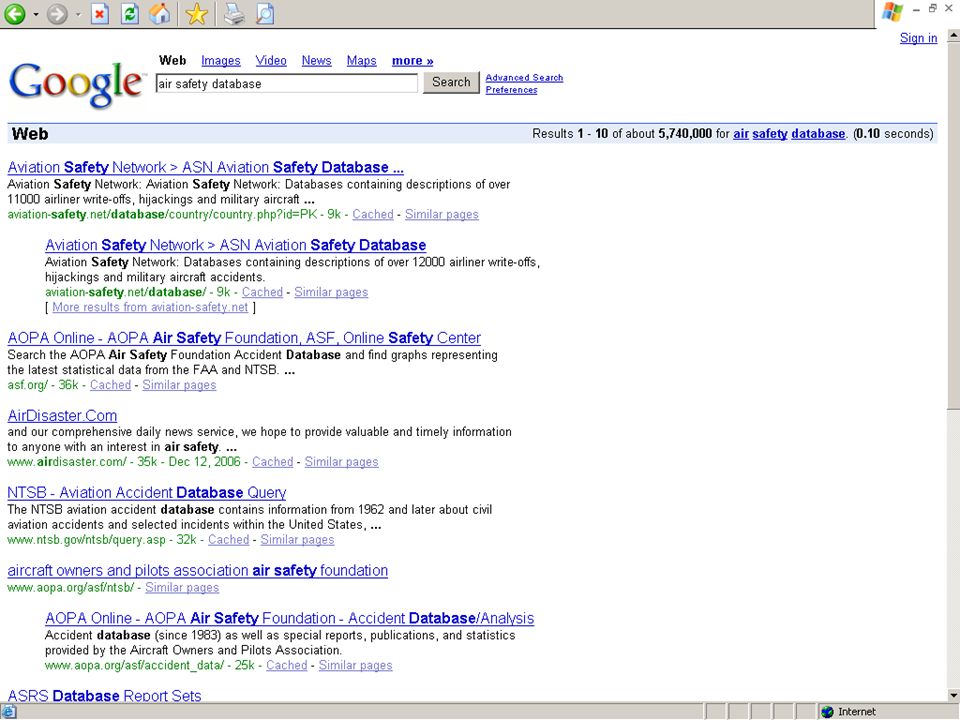Click the 'aviation-safety.net/database/' green URL text
Viewport: 960px width, 720px height.
pos(126,292)
